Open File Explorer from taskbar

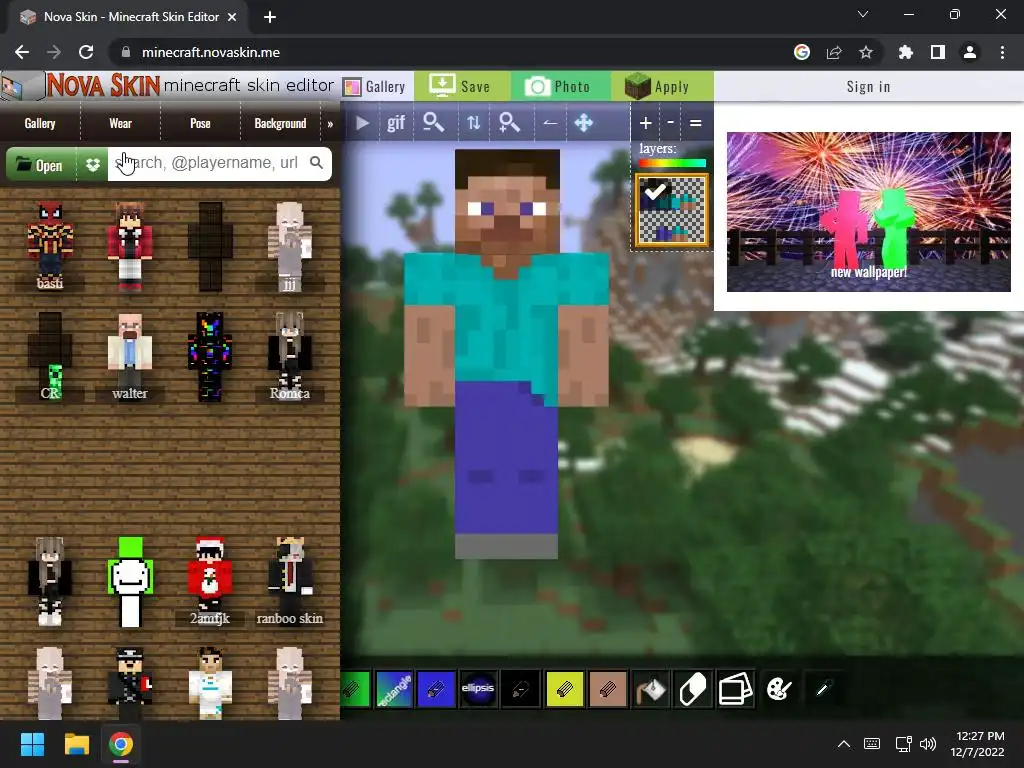[76, 744]
